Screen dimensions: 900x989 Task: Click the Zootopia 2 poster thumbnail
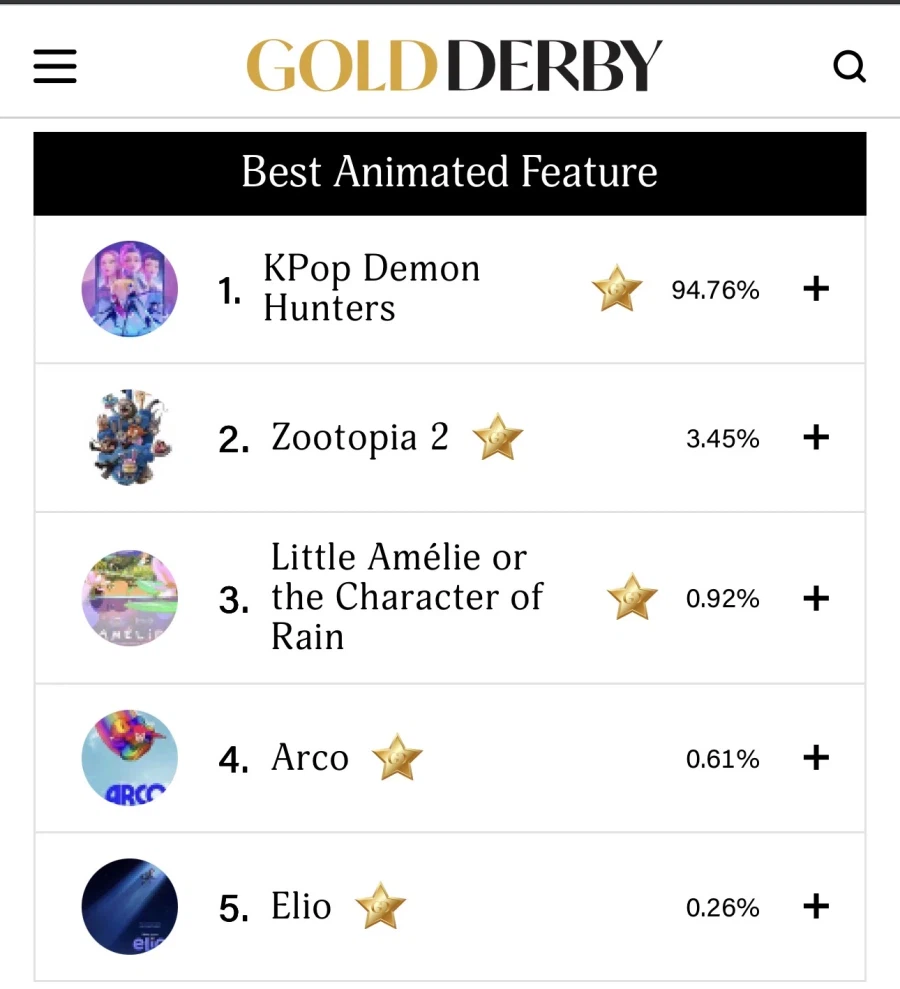point(130,438)
